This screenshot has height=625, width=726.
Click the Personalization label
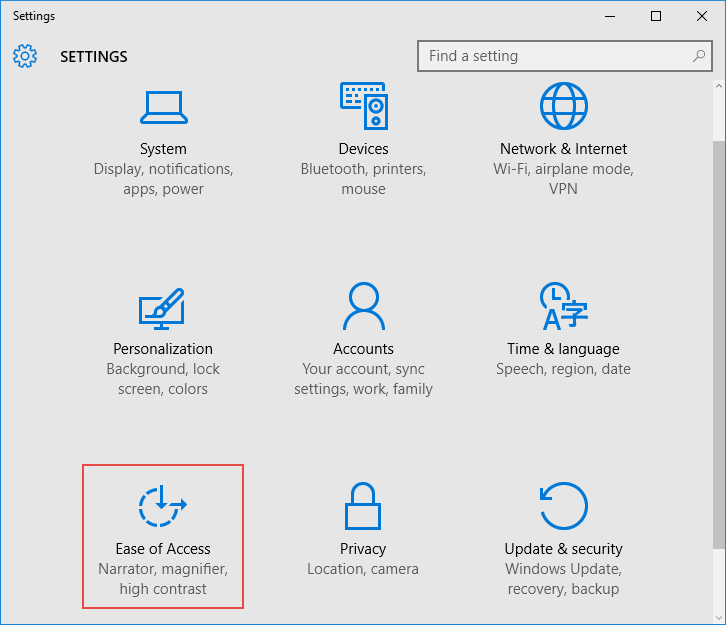163,349
